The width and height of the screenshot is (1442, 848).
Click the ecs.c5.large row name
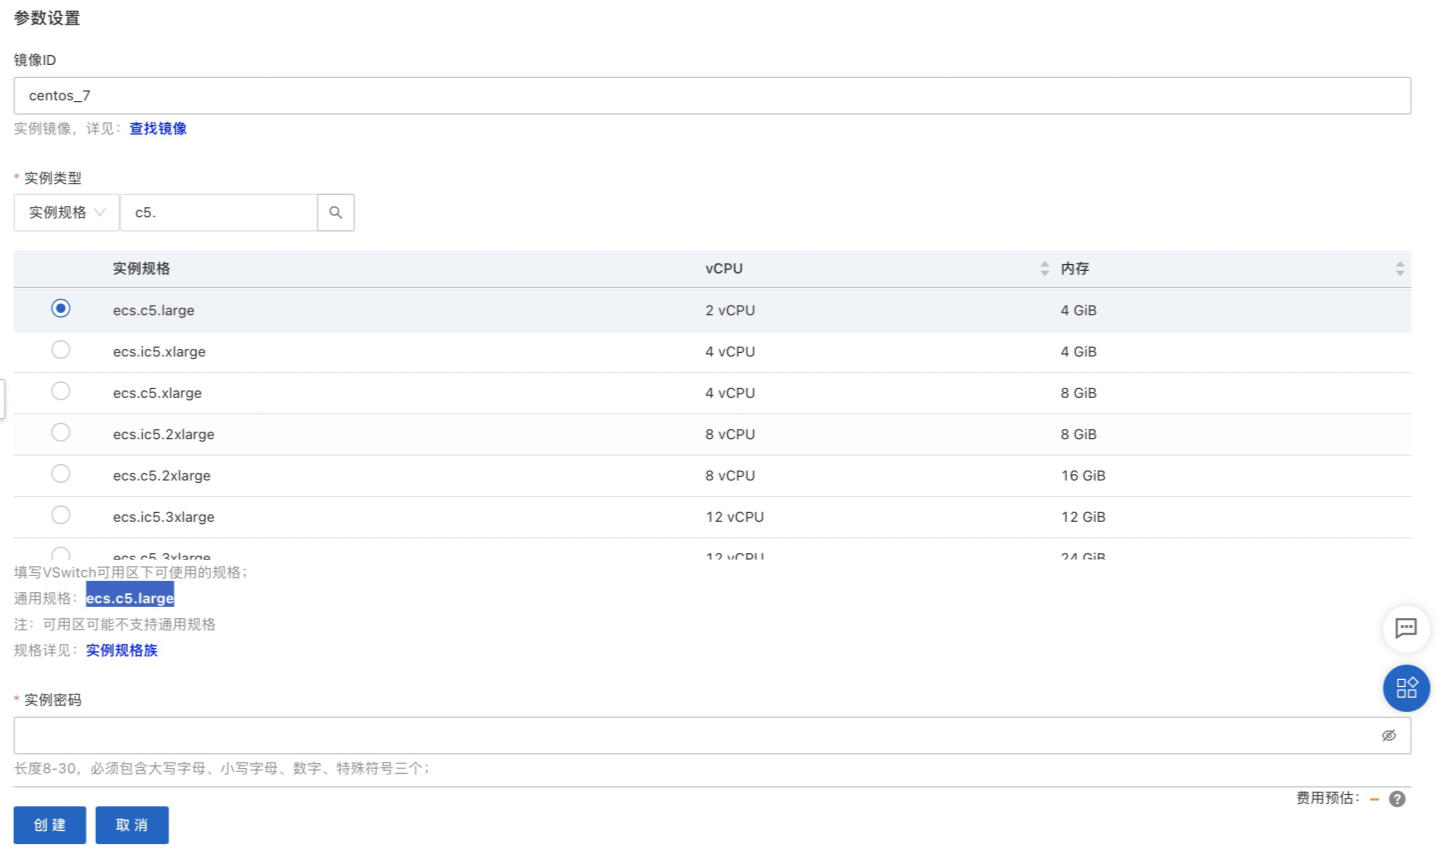click(x=154, y=310)
